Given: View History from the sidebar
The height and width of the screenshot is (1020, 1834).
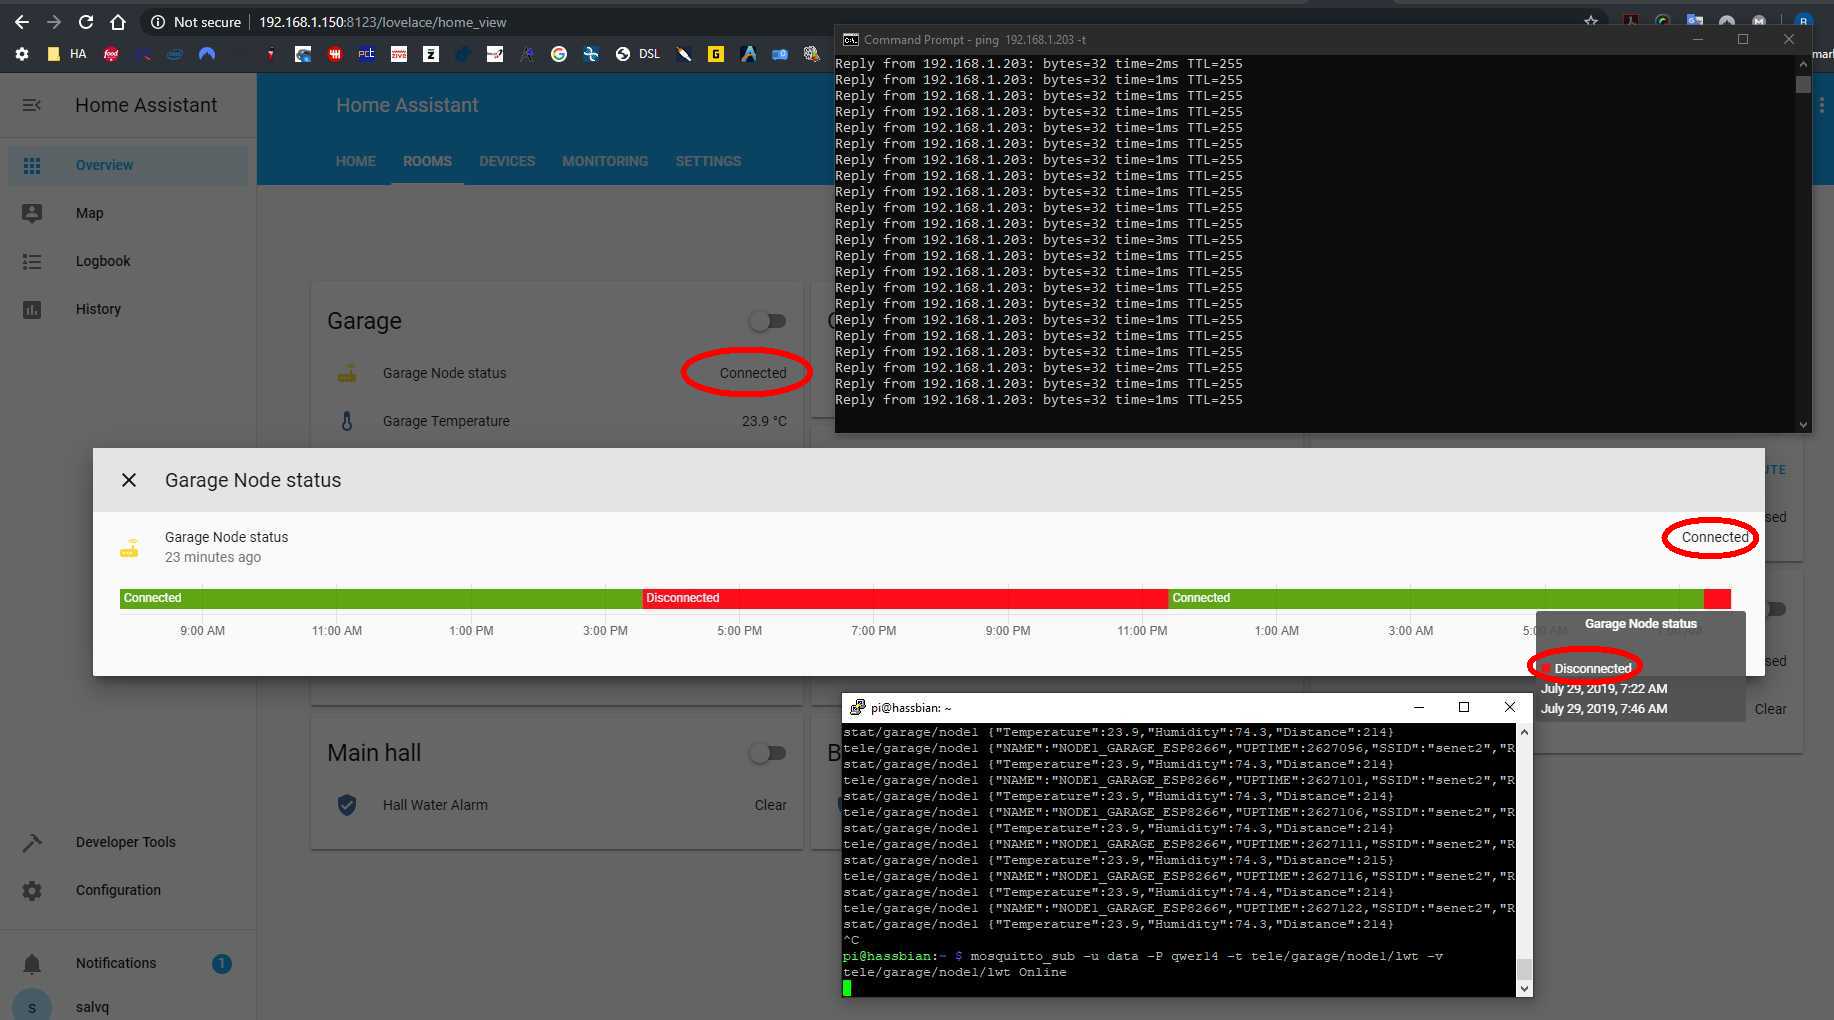Looking at the screenshot, I should [x=98, y=309].
